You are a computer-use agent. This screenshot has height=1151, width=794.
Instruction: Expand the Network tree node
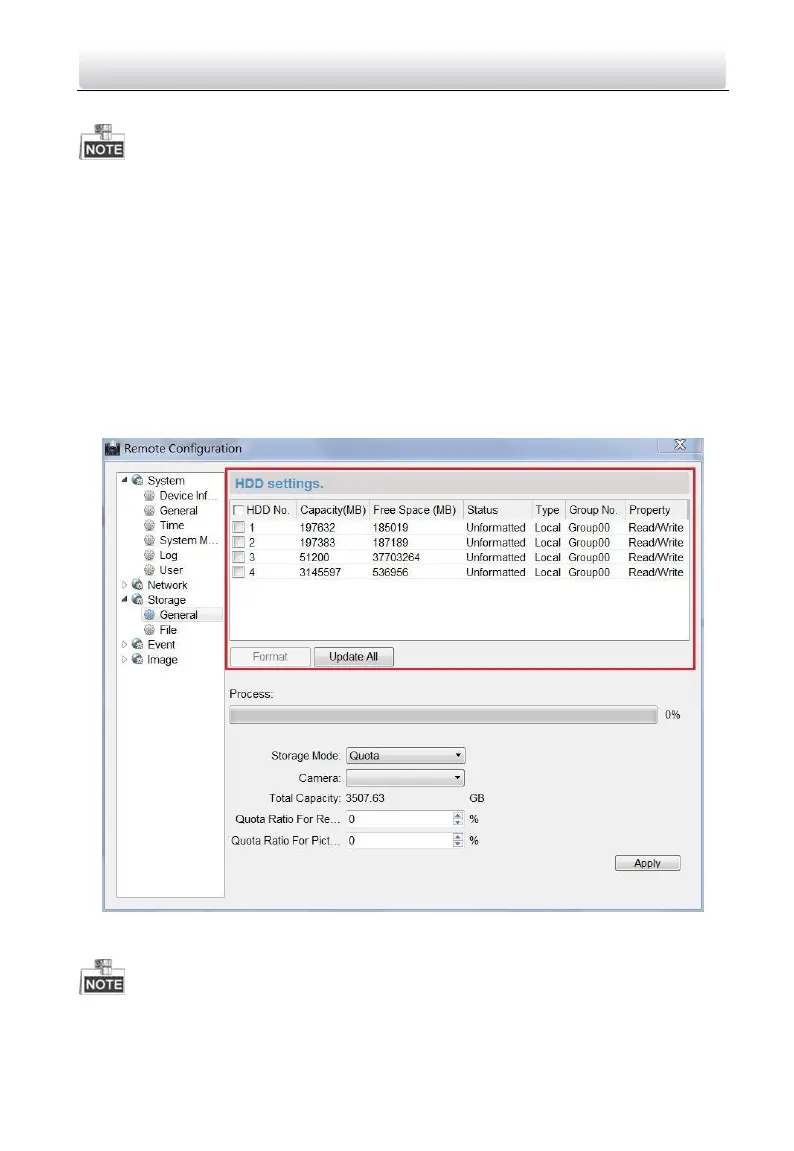click(x=124, y=585)
